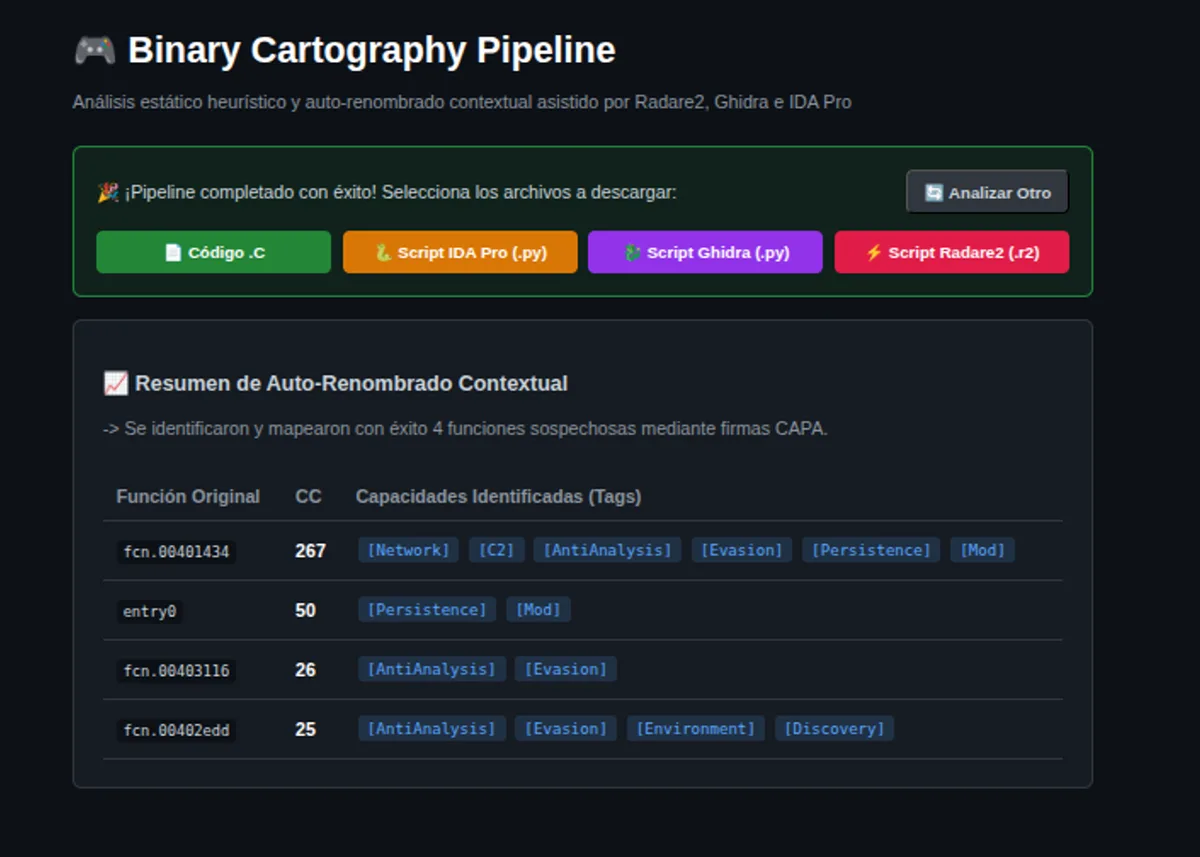Click the Resumen de Auto-Renombrado Contextual heading
Image resolution: width=1200 pixels, height=857 pixels.
[351, 383]
